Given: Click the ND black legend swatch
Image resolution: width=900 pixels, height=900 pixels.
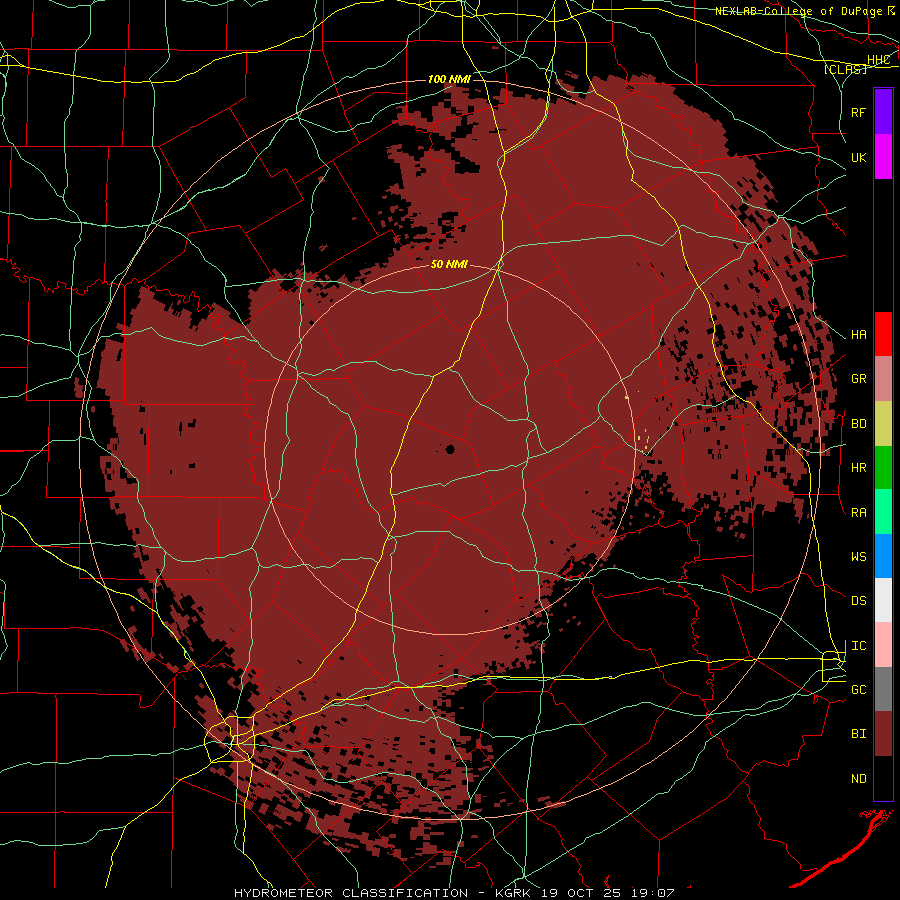Looking at the screenshot, I should click(883, 778).
